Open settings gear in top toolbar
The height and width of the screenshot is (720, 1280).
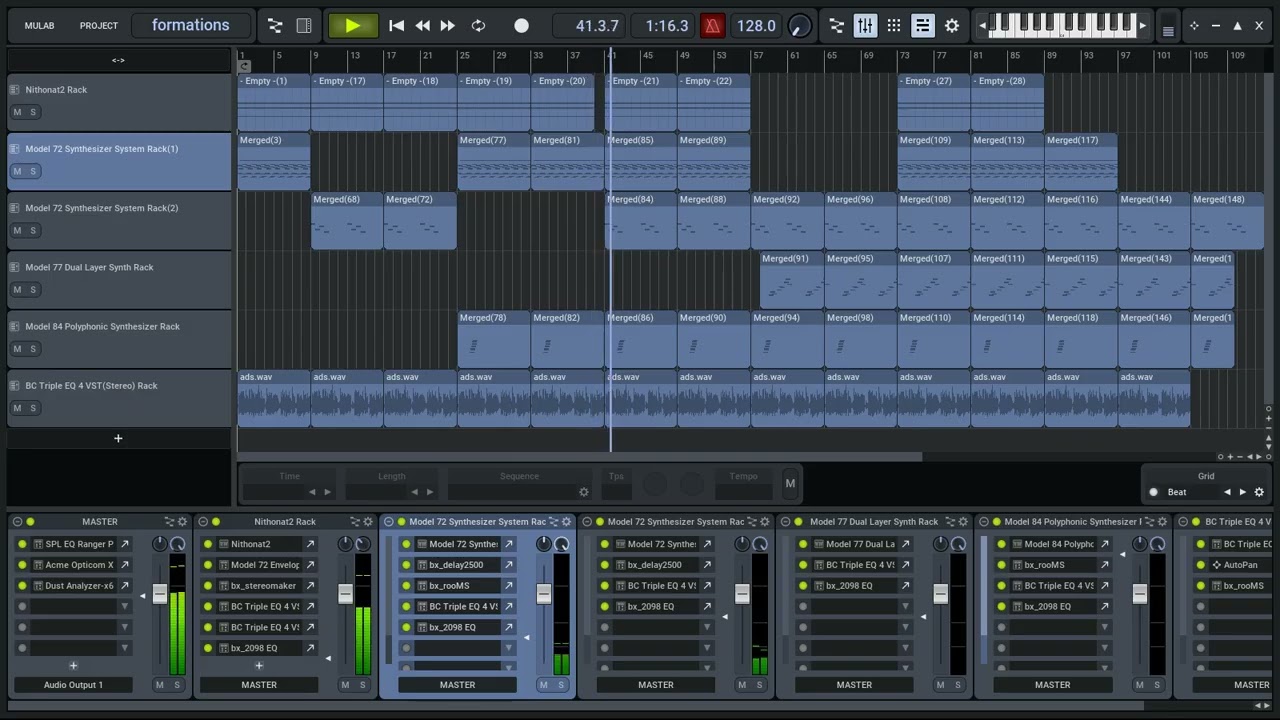click(952, 26)
